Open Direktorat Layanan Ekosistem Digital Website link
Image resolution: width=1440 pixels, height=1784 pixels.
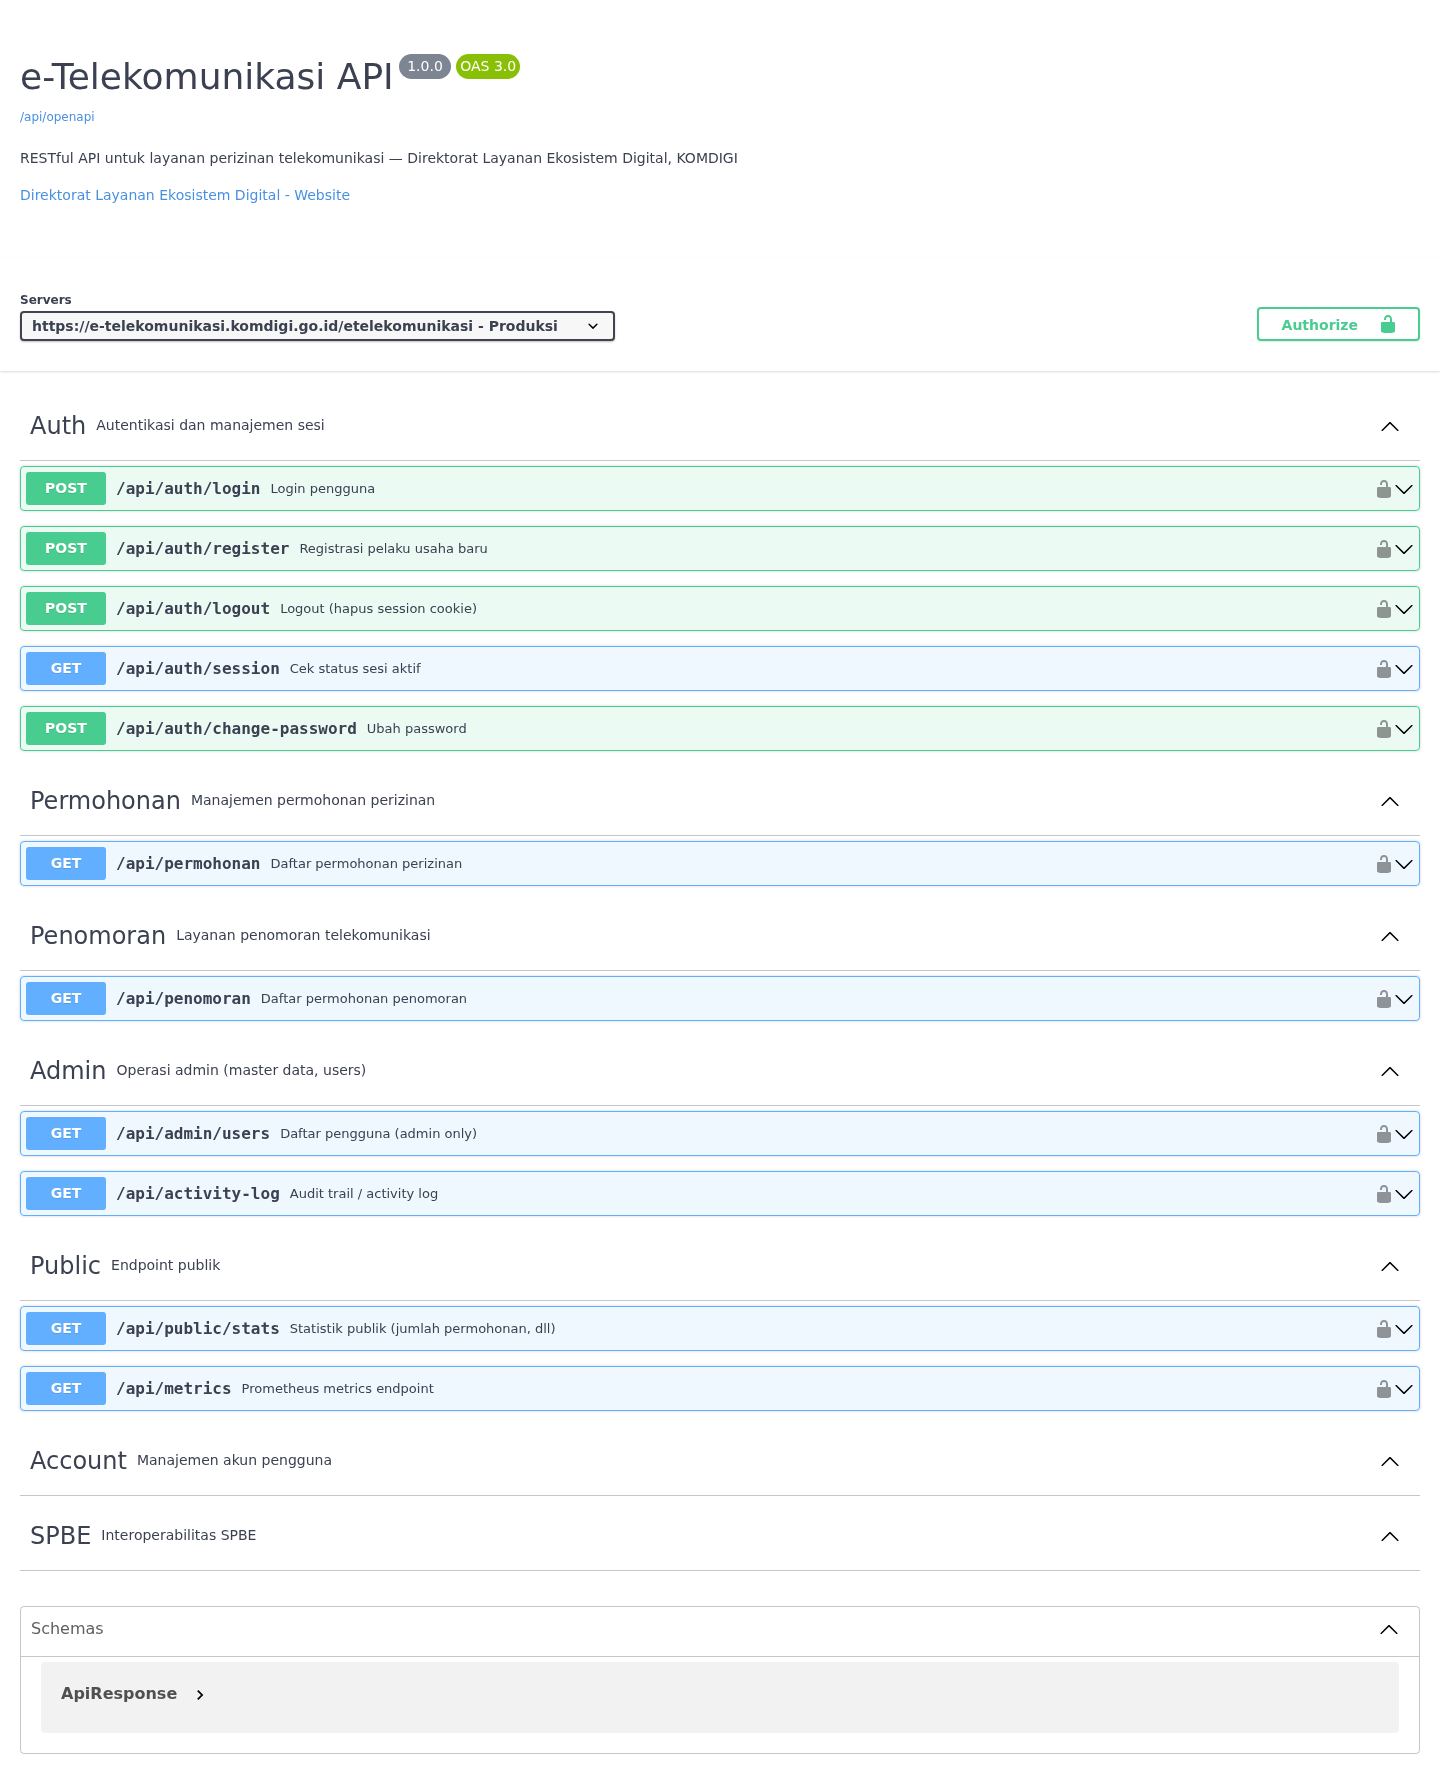tap(185, 195)
